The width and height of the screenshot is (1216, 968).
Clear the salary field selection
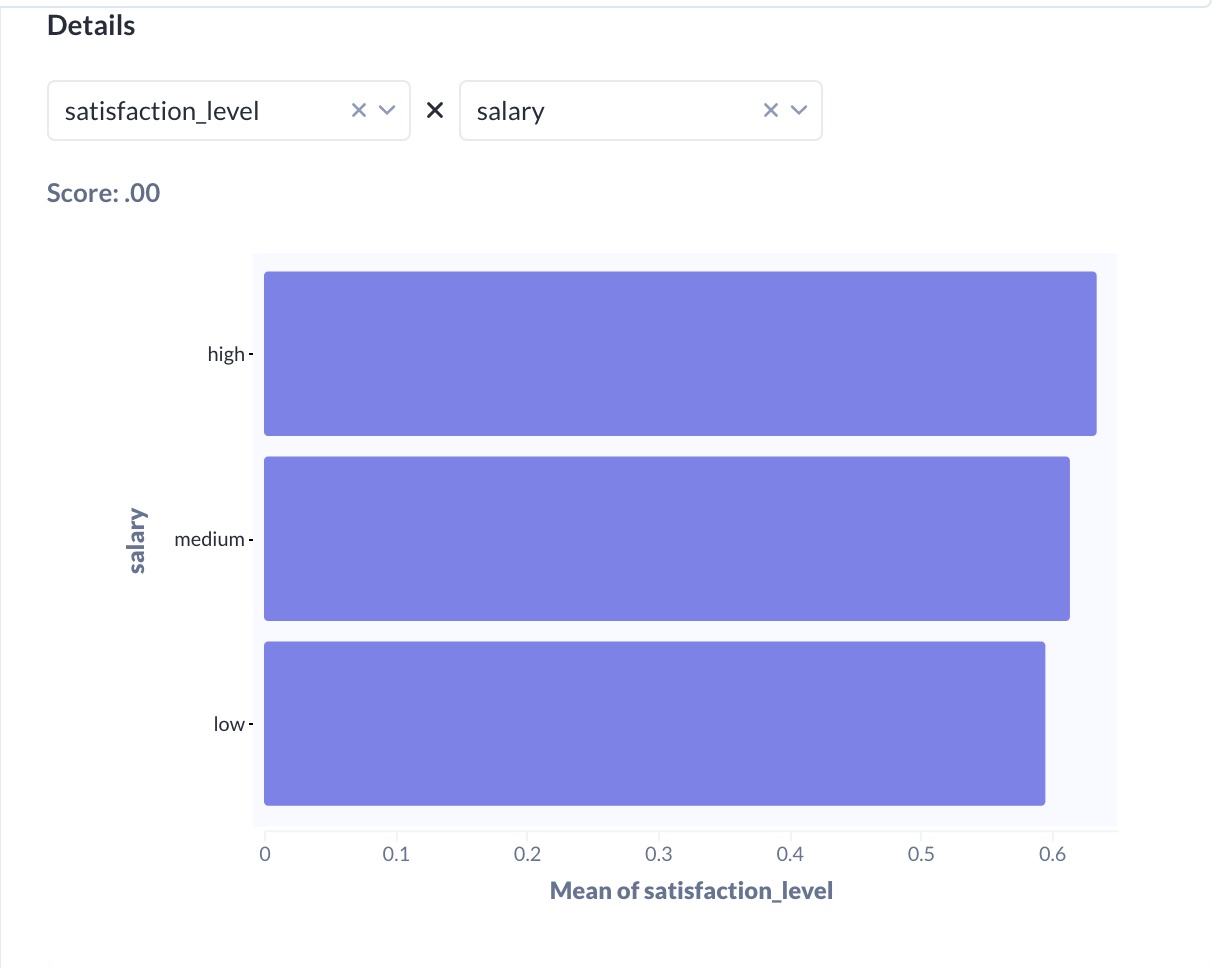[770, 110]
